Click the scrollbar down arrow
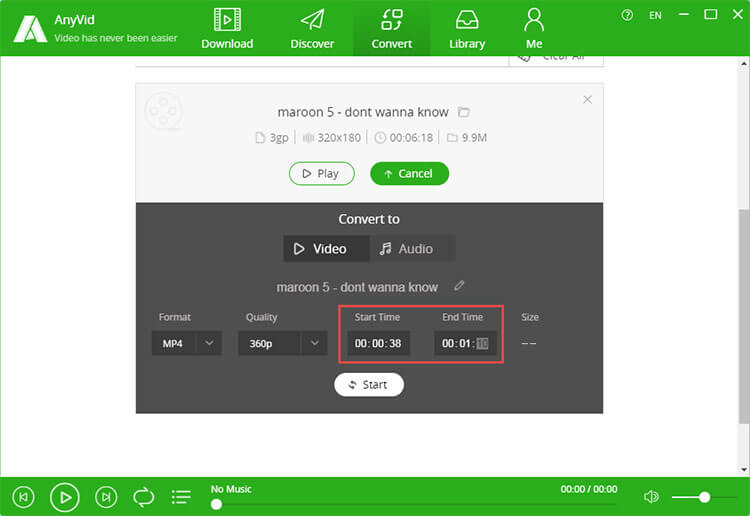 pos(744,470)
